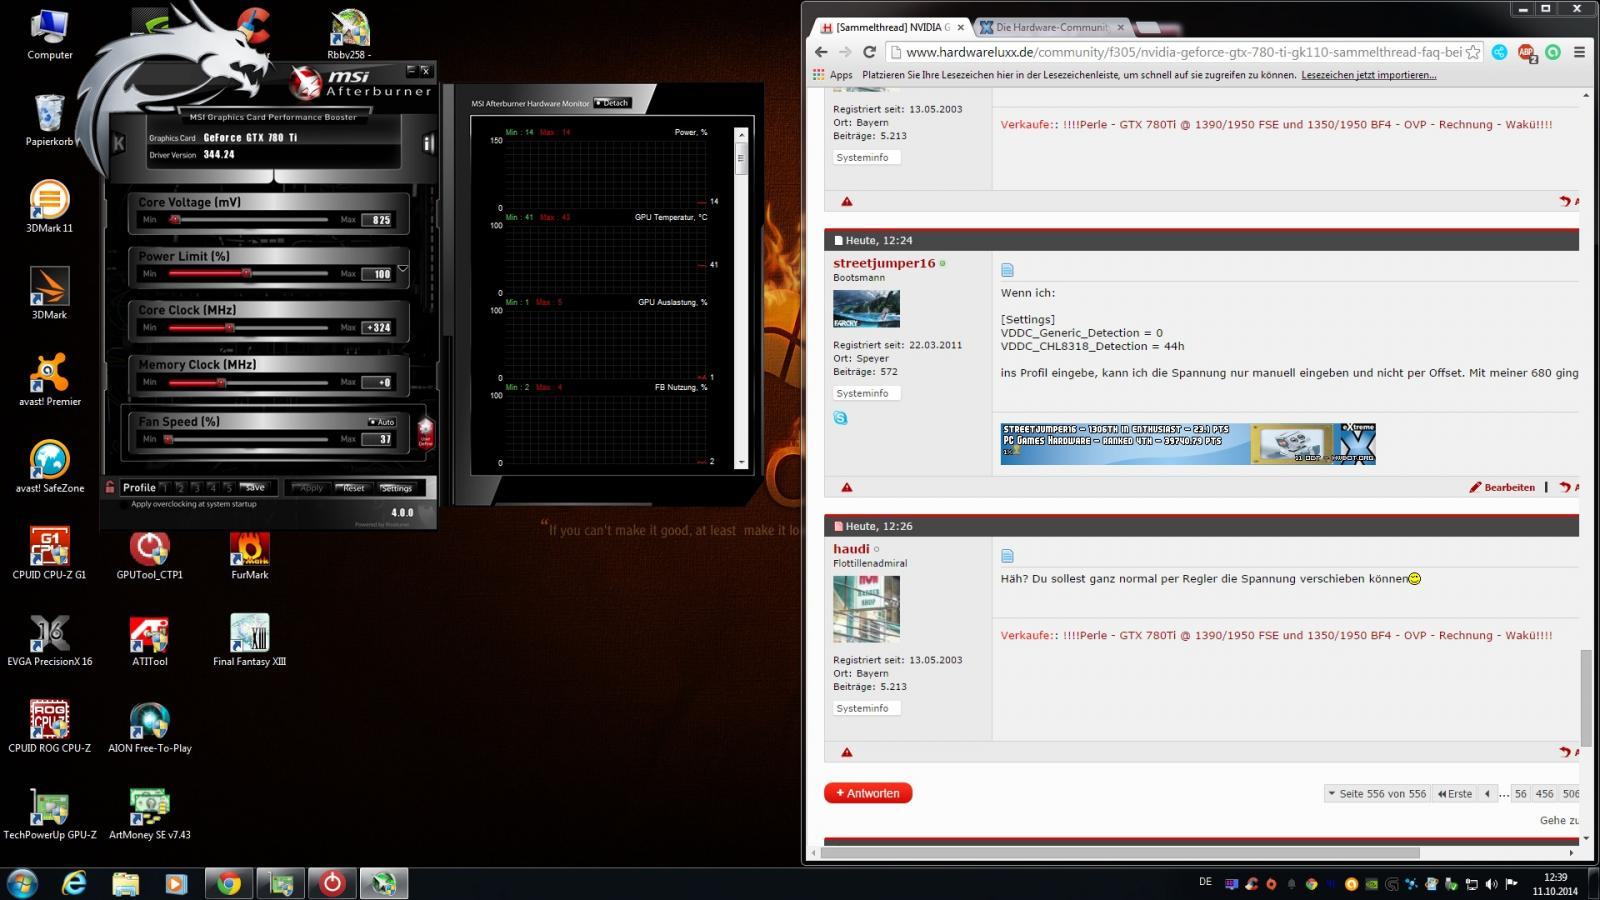Viewport: 1600px width, 900px height.
Task: Open the EVGA PrecisionX 16 shortcut
Action: pyautogui.click(x=49, y=641)
